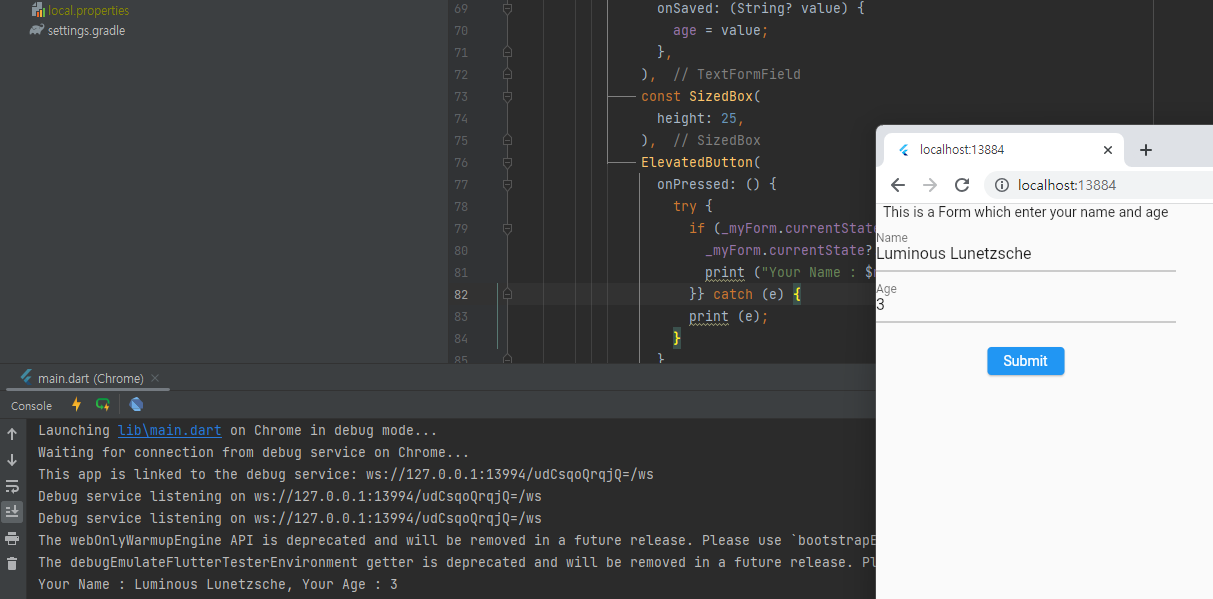This screenshot has width=1213, height=599.
Task: View site information icon in address bar
Action: click(1001, 185)
